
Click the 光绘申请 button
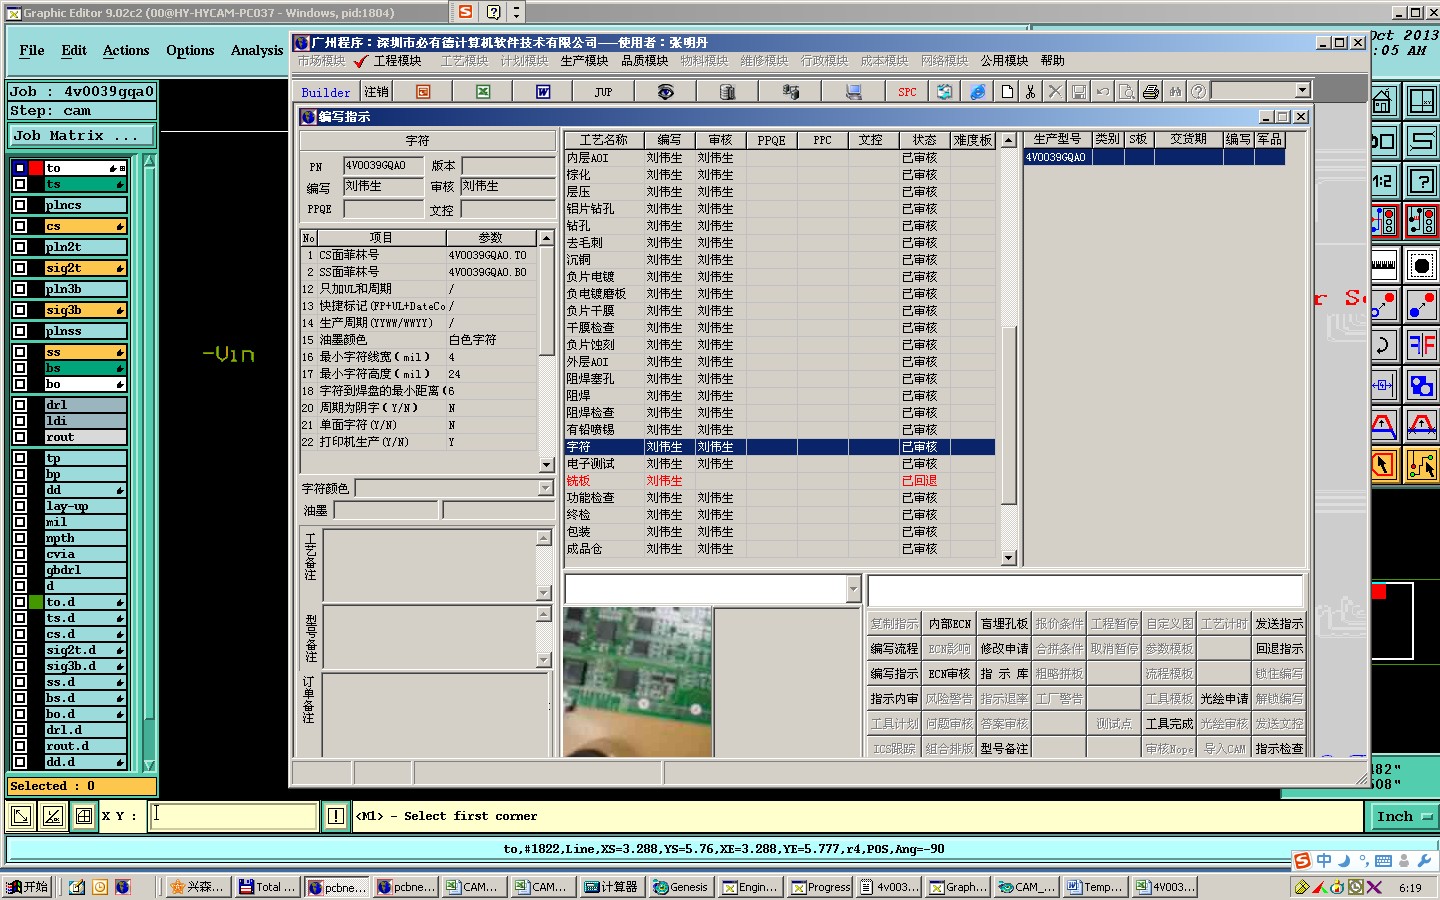coord(1224,699)
